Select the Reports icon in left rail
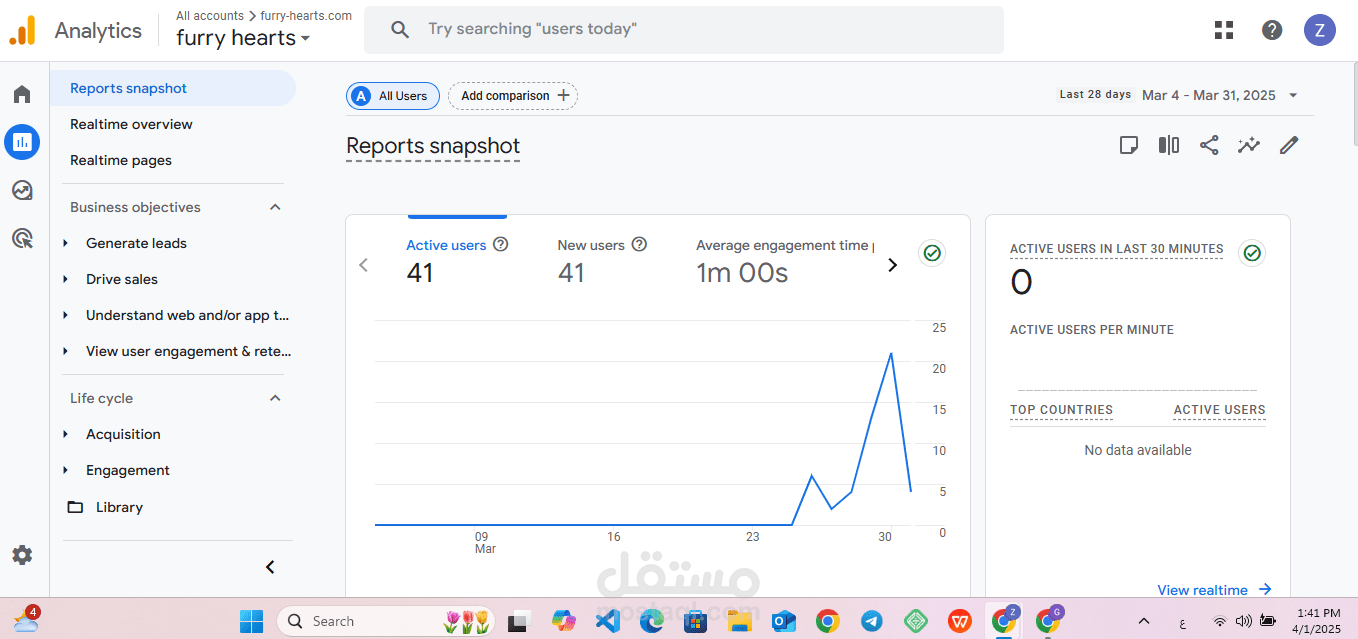This screenshot has width=1358, height=639. pyautogui.click(x=22, y=142)
